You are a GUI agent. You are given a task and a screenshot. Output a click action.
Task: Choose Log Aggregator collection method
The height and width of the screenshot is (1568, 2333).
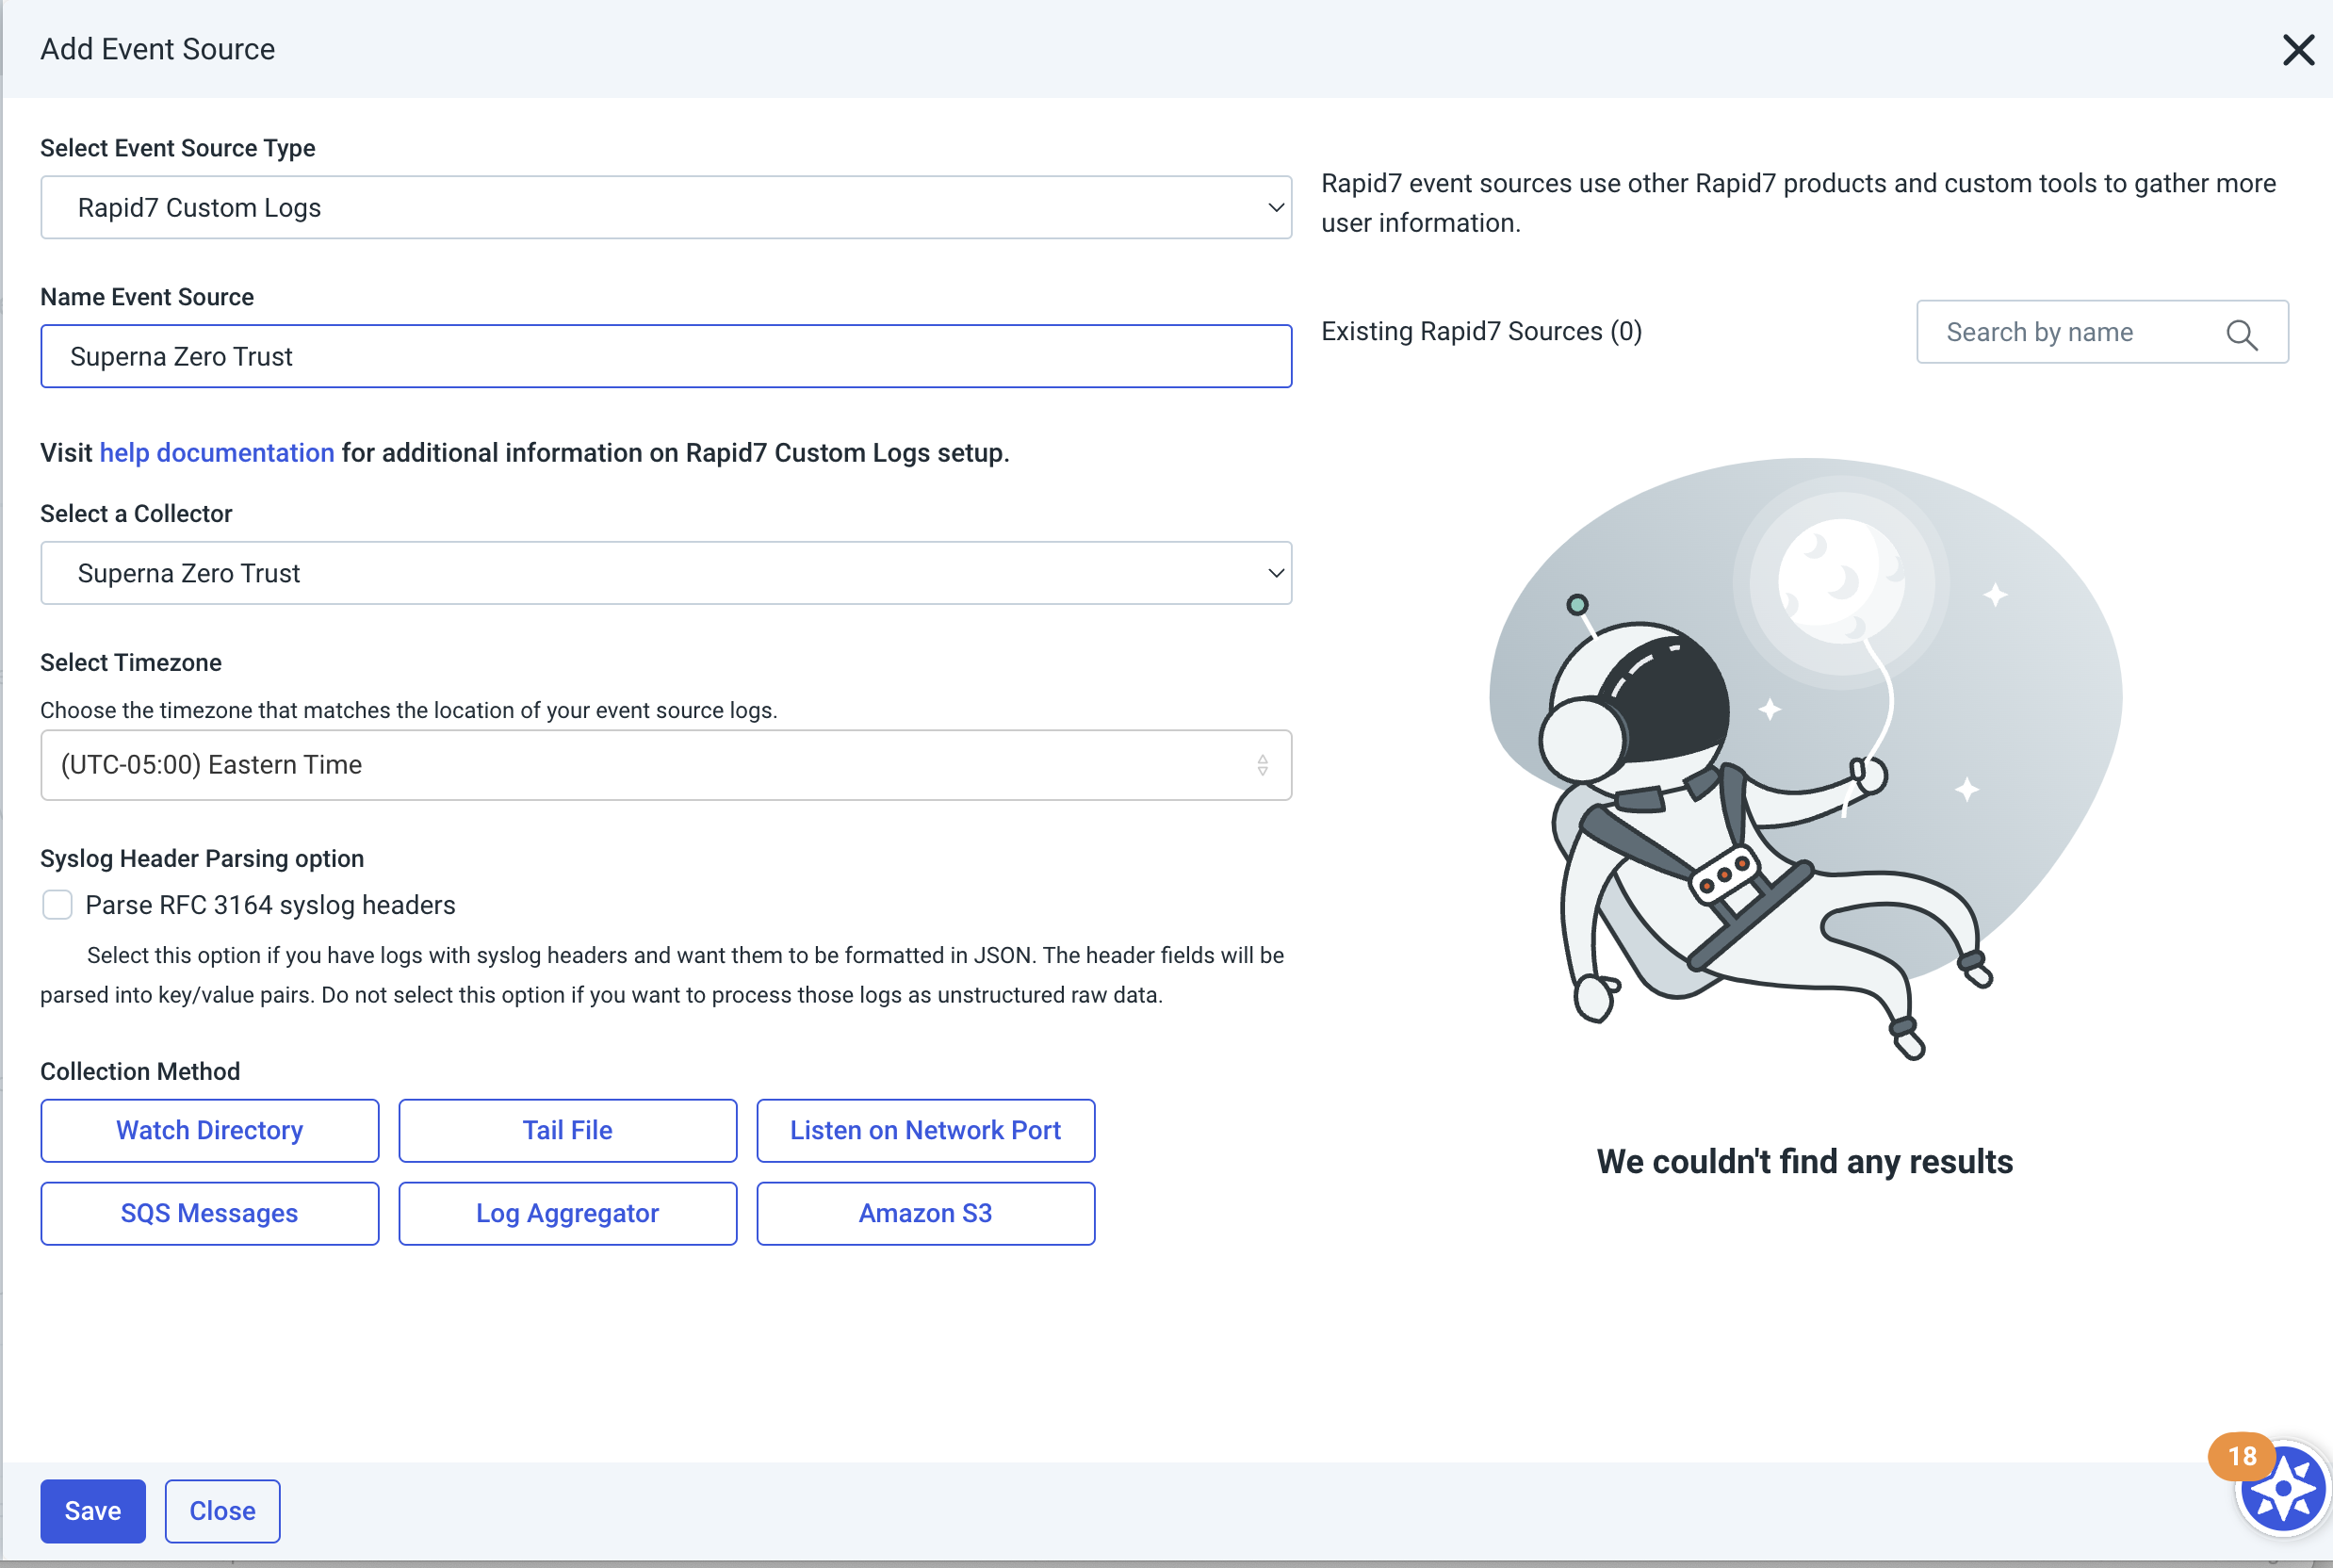[567, 1213]
